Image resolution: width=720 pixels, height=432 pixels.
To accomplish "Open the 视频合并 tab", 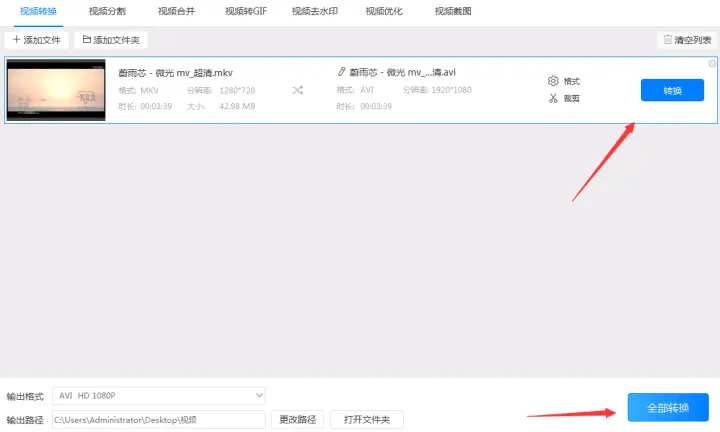I will pos(176,11).
